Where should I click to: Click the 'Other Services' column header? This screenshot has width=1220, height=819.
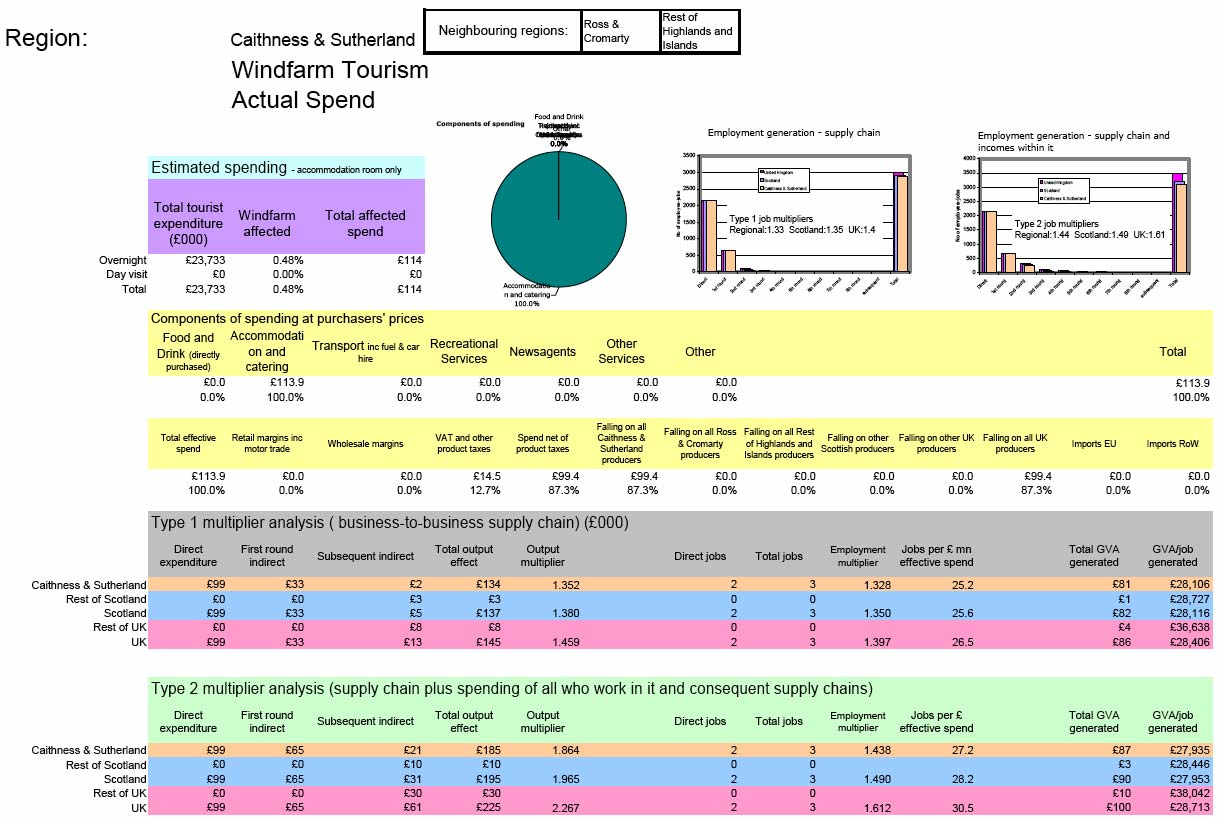tap(622, 351)
